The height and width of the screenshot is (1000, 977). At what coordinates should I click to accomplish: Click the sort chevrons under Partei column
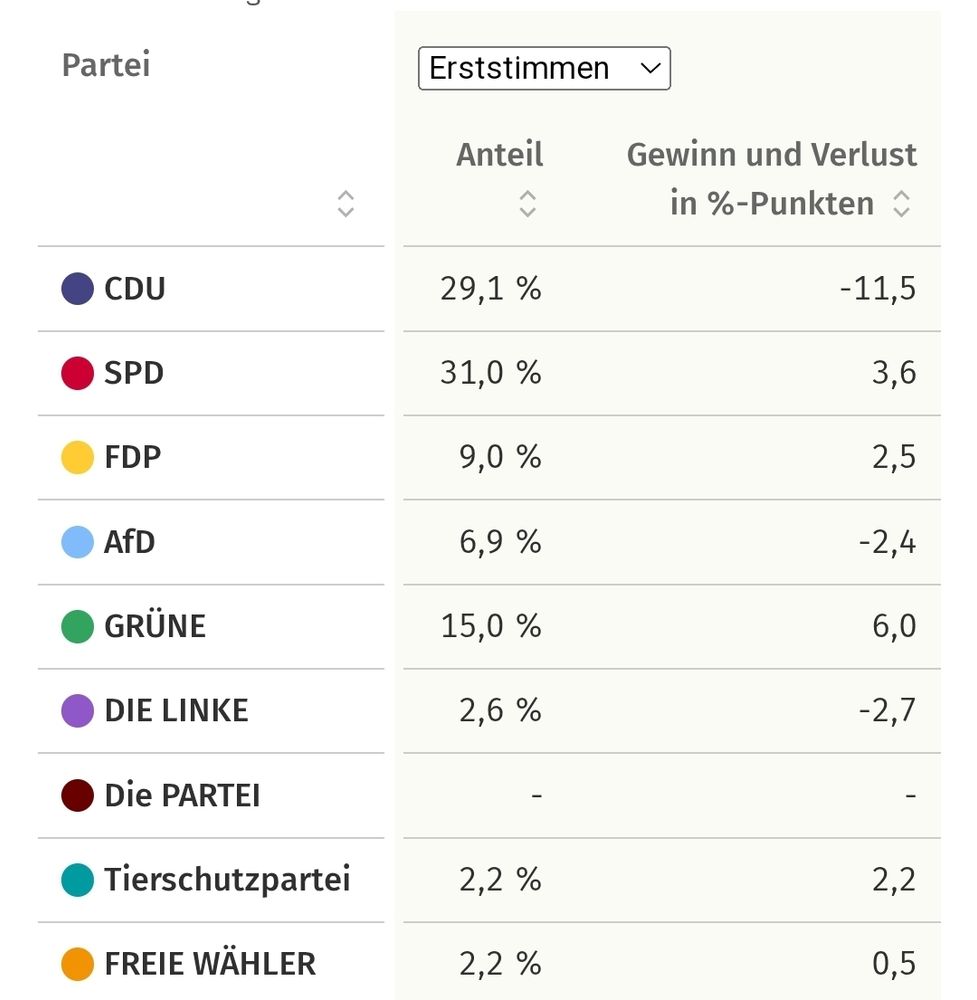(346, 204)
